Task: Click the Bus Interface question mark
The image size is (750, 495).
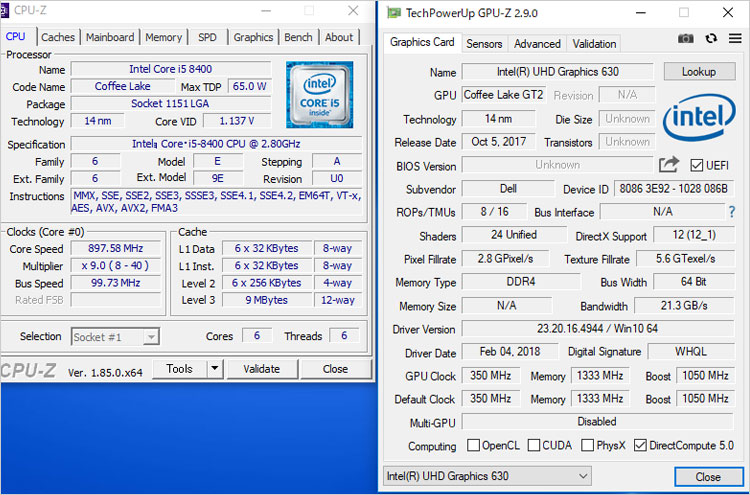Action: pyautogui.click(x=732, y=212)
